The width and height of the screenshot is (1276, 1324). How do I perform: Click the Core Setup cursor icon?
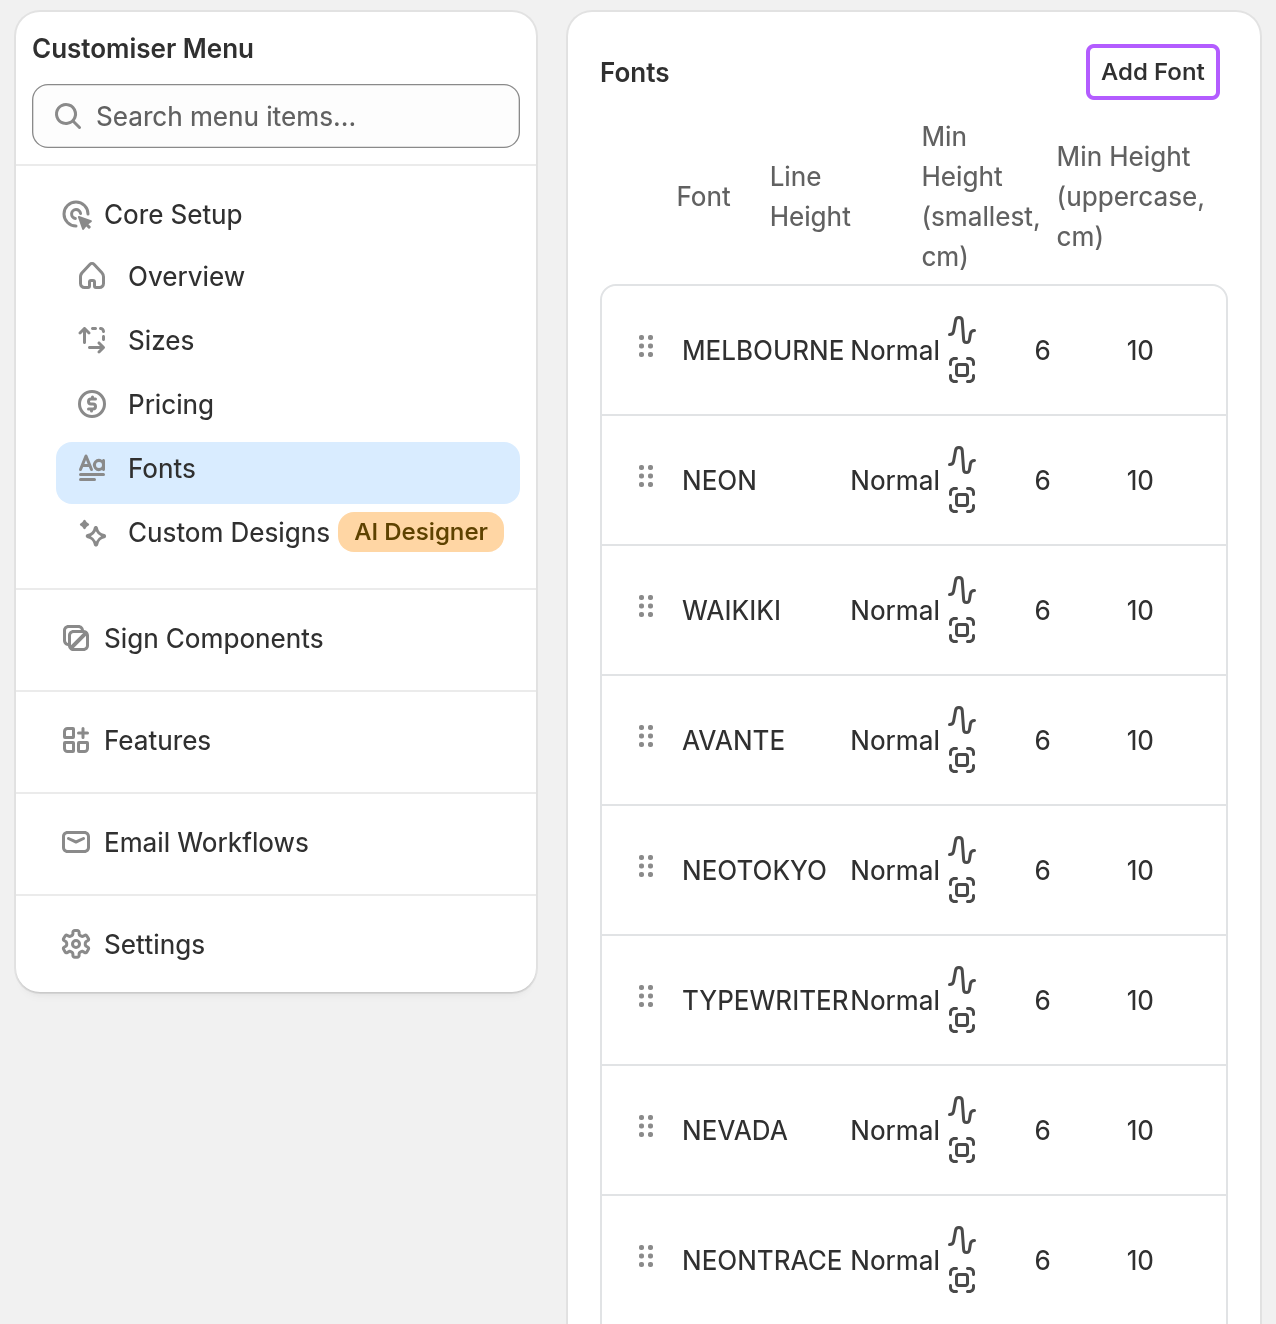tap(77, 215)
